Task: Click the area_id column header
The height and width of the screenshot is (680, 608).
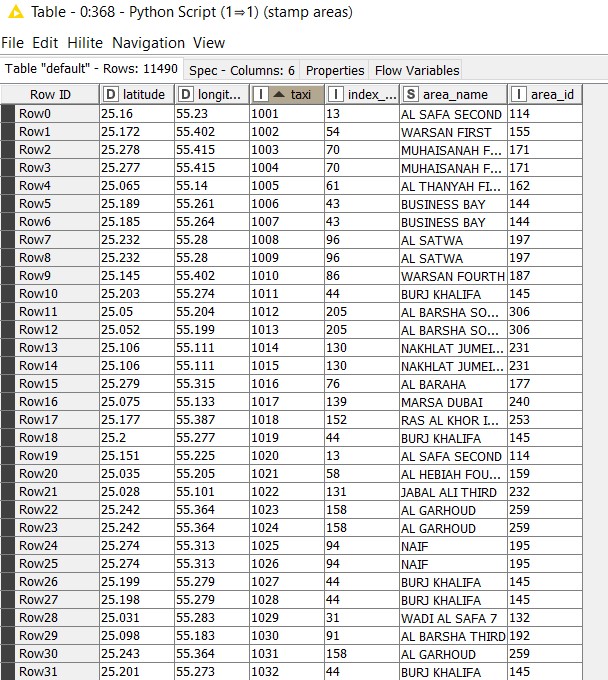Action: (x=545, y=94)
